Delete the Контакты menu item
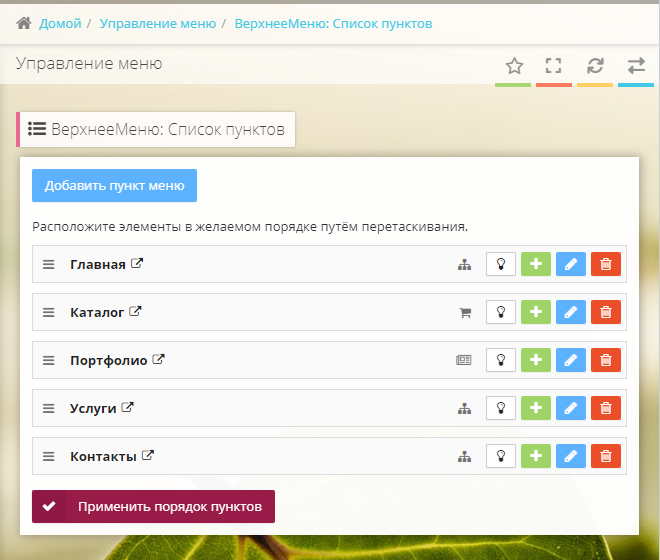Image resolution: width=660 pixels, height=560 pixels. [x=605, y=456]
